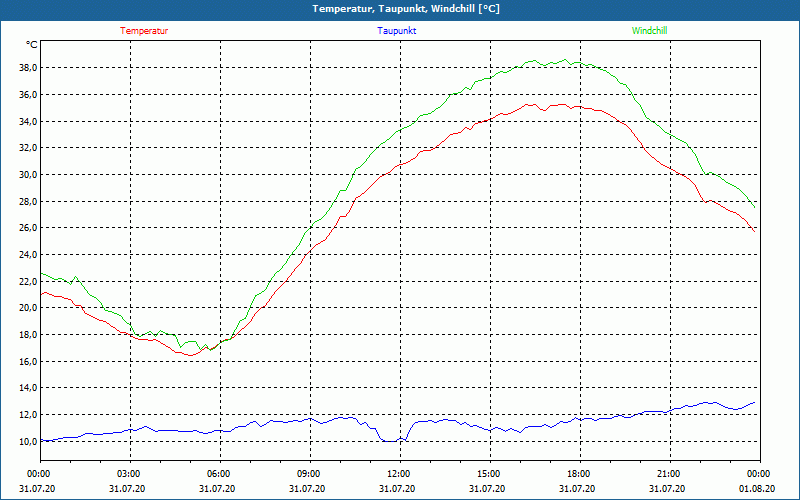Click the 36,0 y-axis label

[x=28, y=94]
